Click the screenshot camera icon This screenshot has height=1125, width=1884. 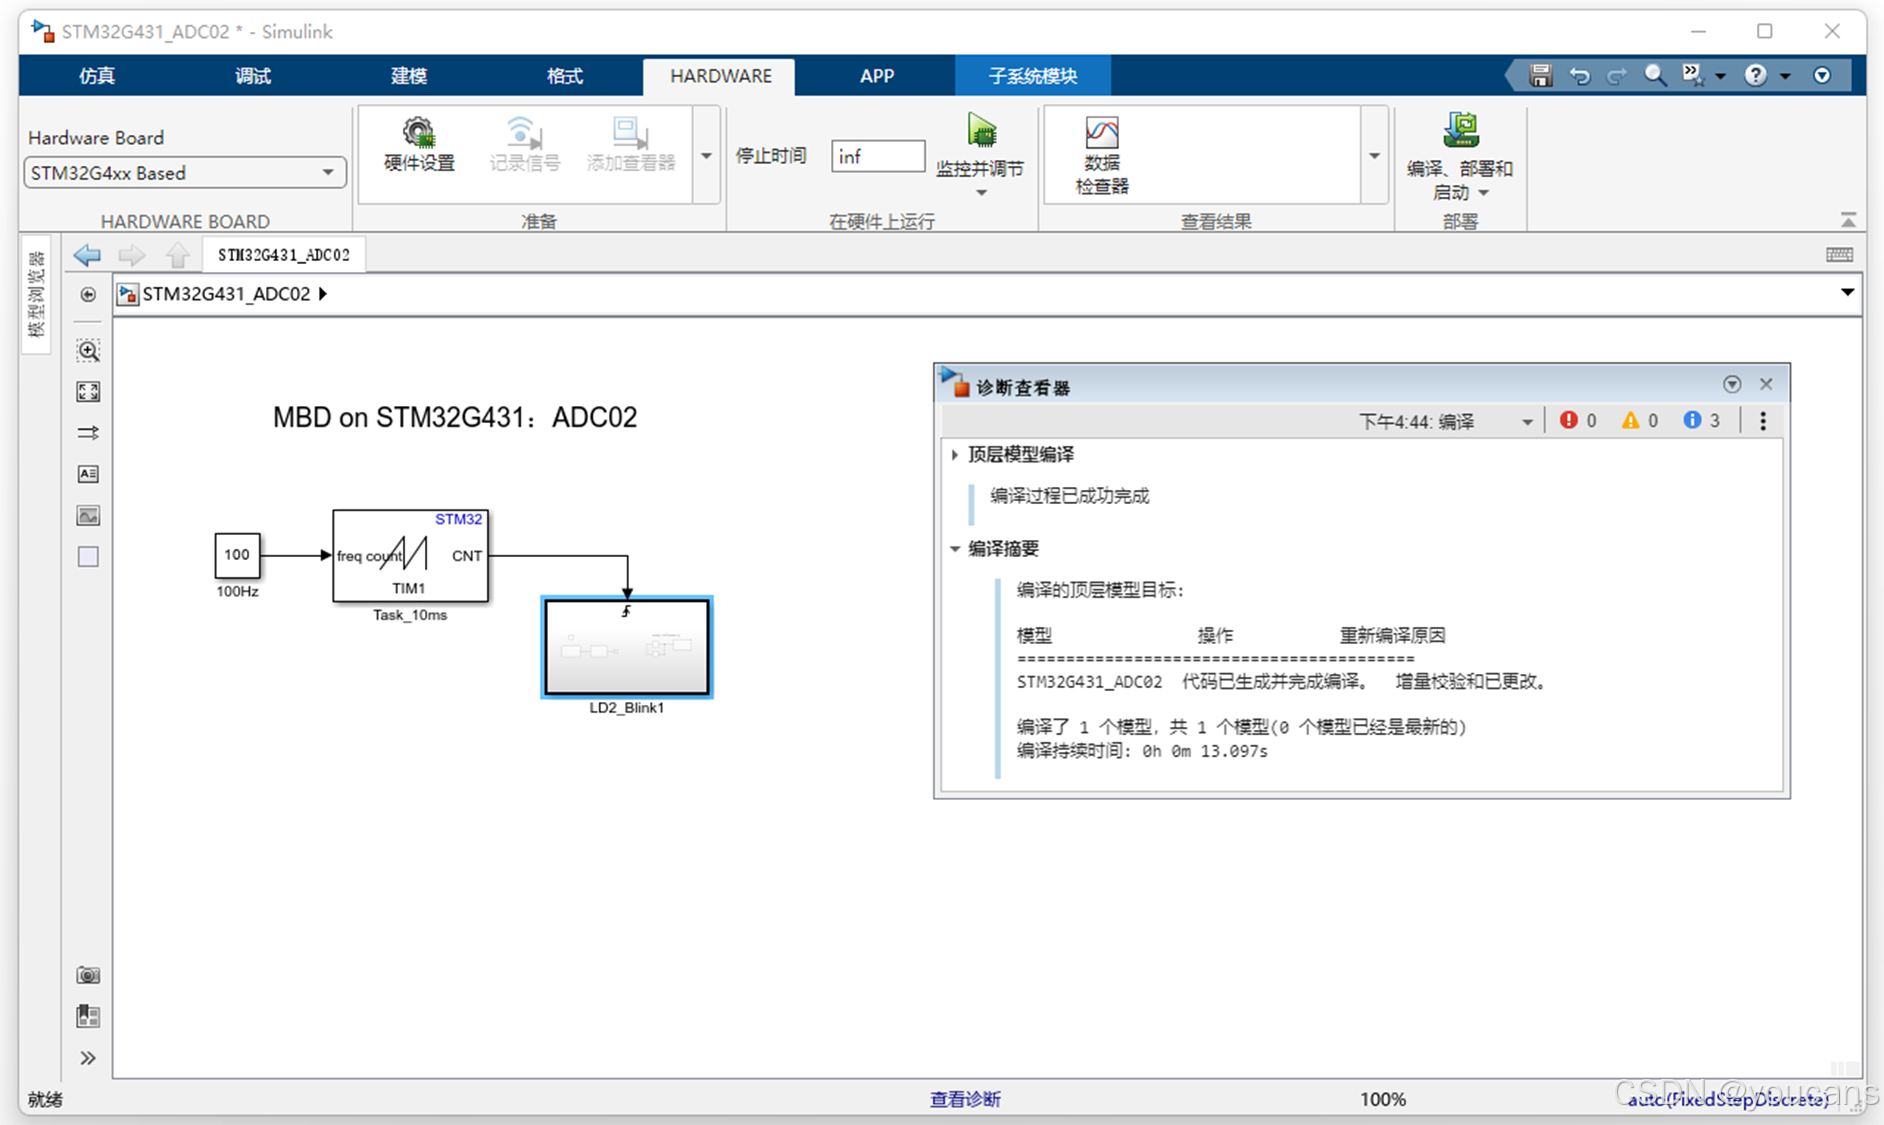coord(88,975)
